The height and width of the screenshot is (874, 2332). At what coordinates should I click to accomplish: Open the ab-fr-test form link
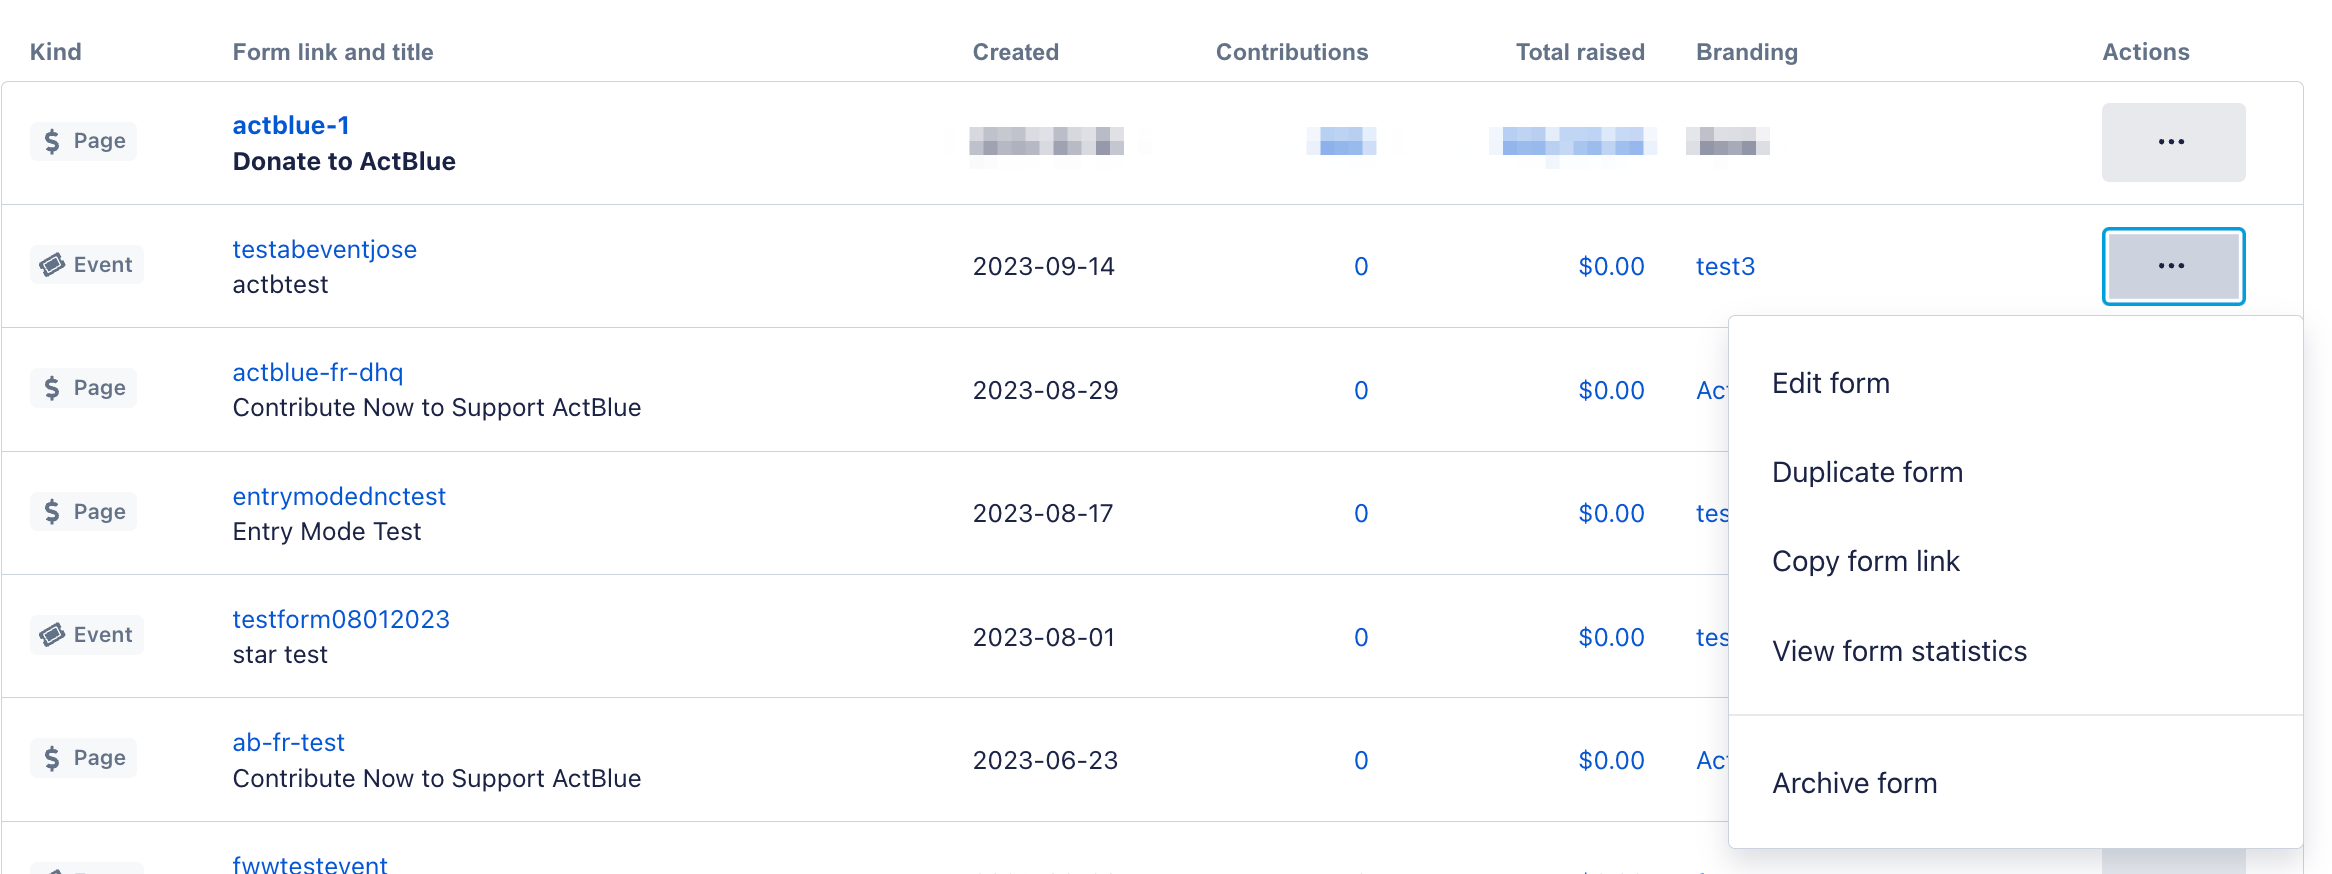click(288, 743)
